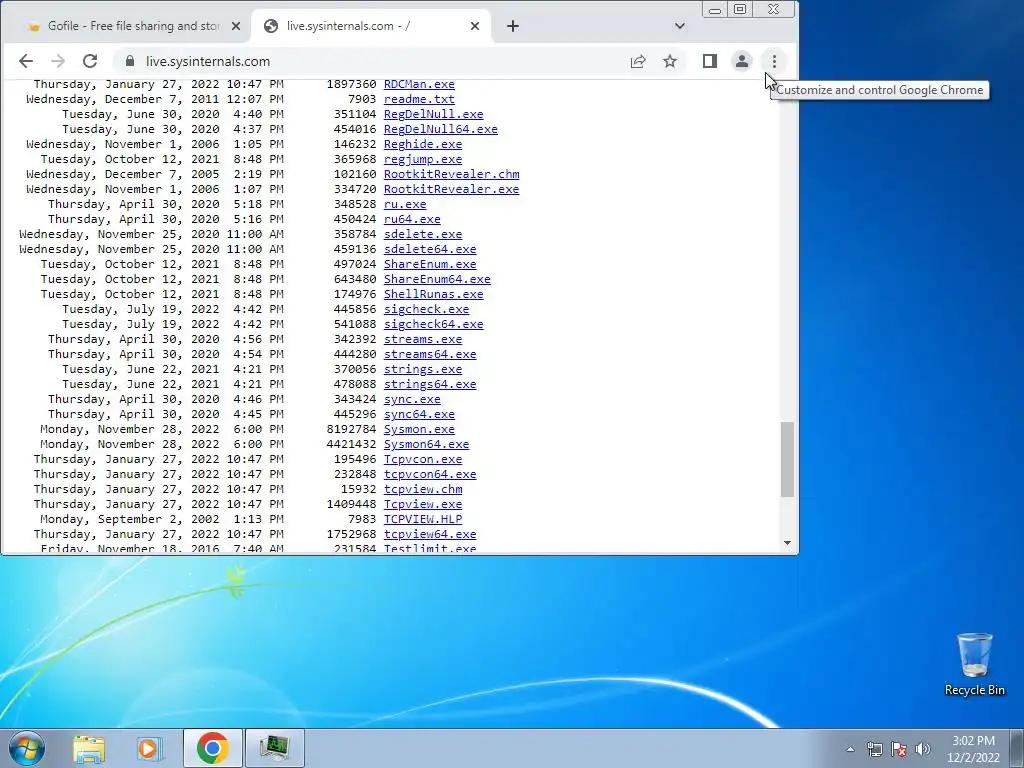Select the live.sysinternals.com tab
The width and height of the screenshot is (1024, 768).
pos(370,26)
